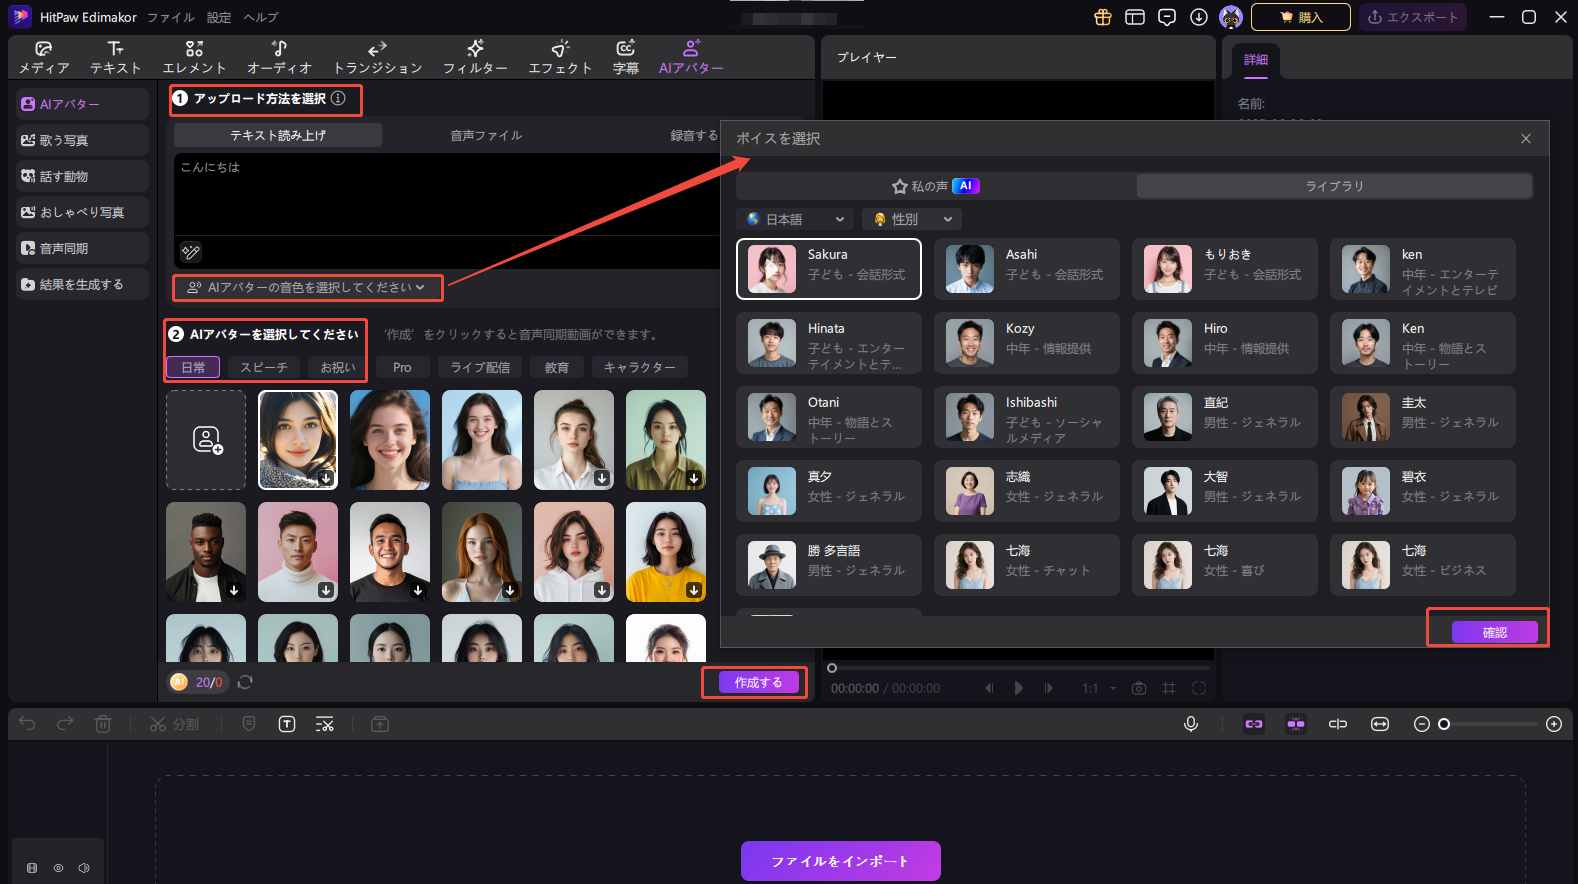The image size is (1578, 884).
Task: Select the 音声ファイル upload tab
Action: click(486, 135)
